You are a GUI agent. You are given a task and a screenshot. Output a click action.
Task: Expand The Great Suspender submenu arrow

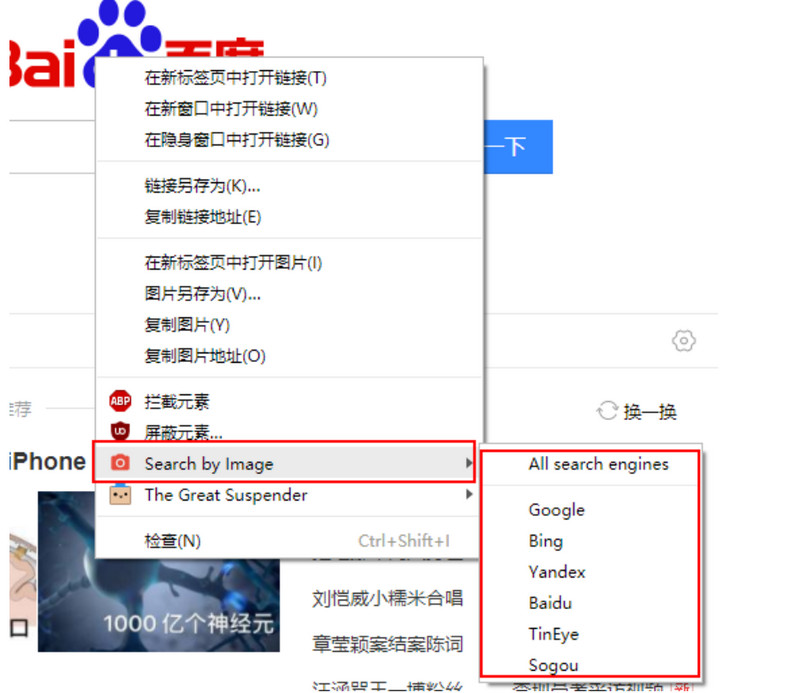(x=468, y=494)
